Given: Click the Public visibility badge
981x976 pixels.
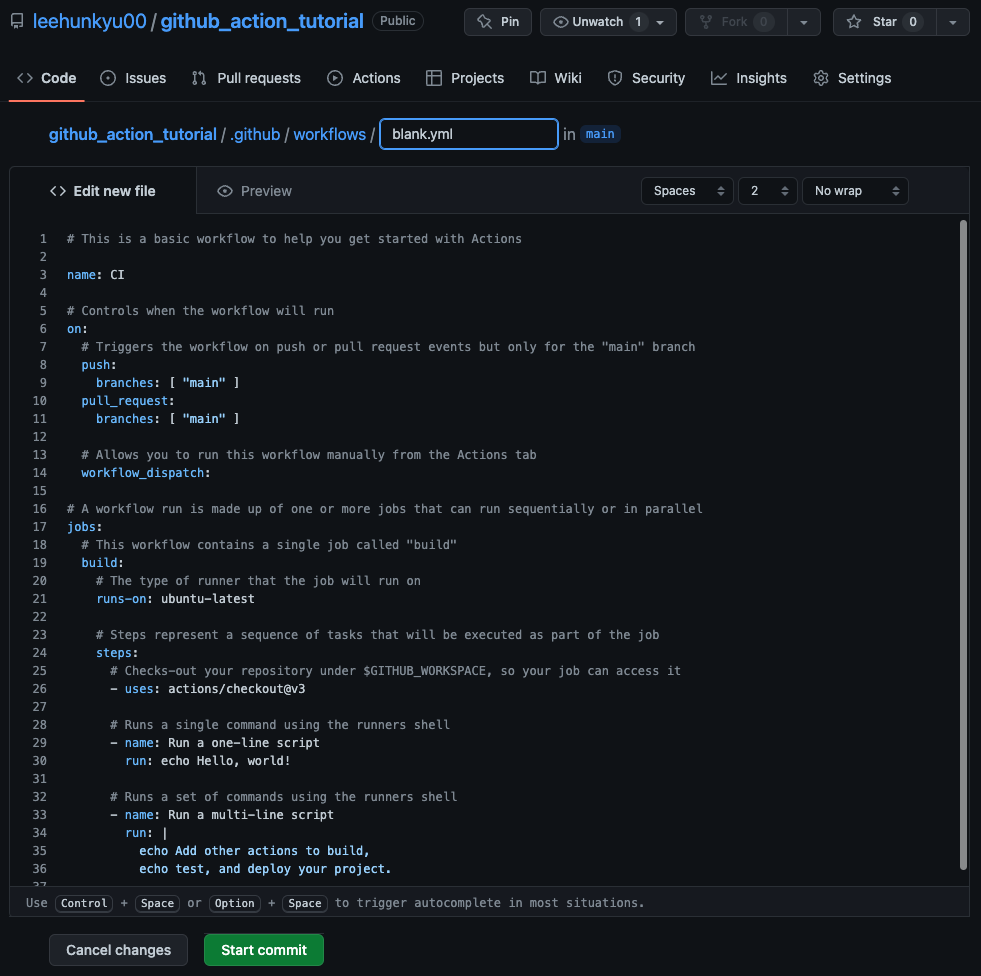Looking at the screenshot, I should [397, 21].
